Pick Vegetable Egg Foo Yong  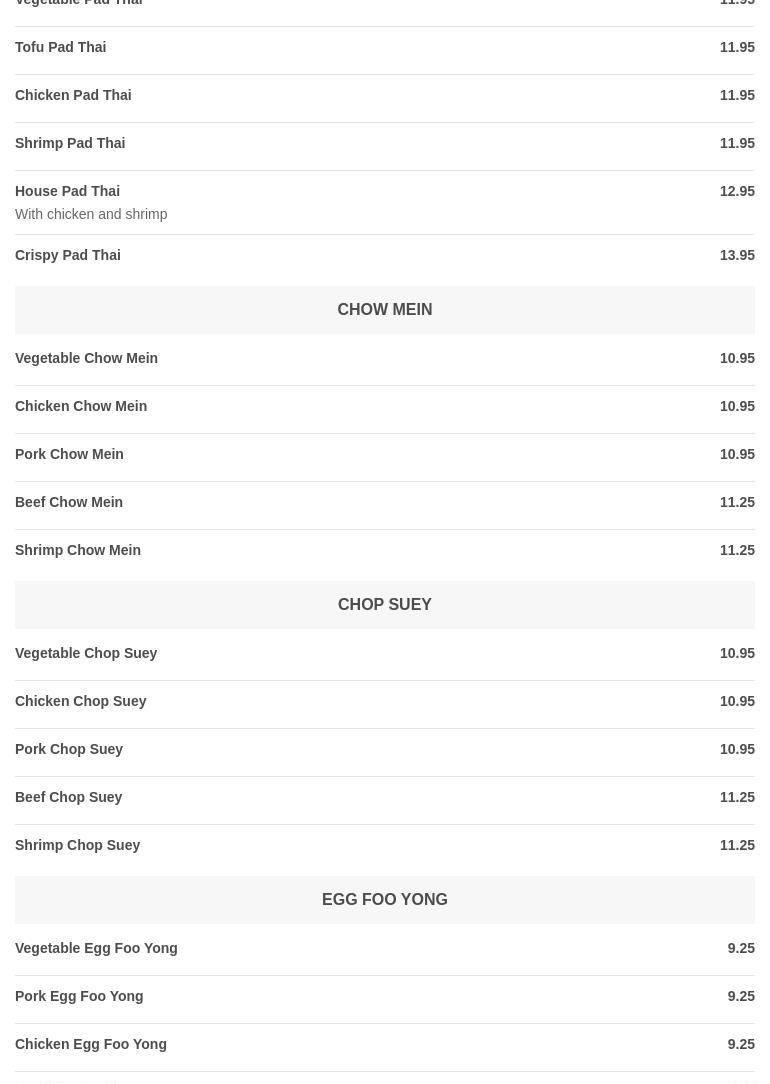click(x=96, y=948)
